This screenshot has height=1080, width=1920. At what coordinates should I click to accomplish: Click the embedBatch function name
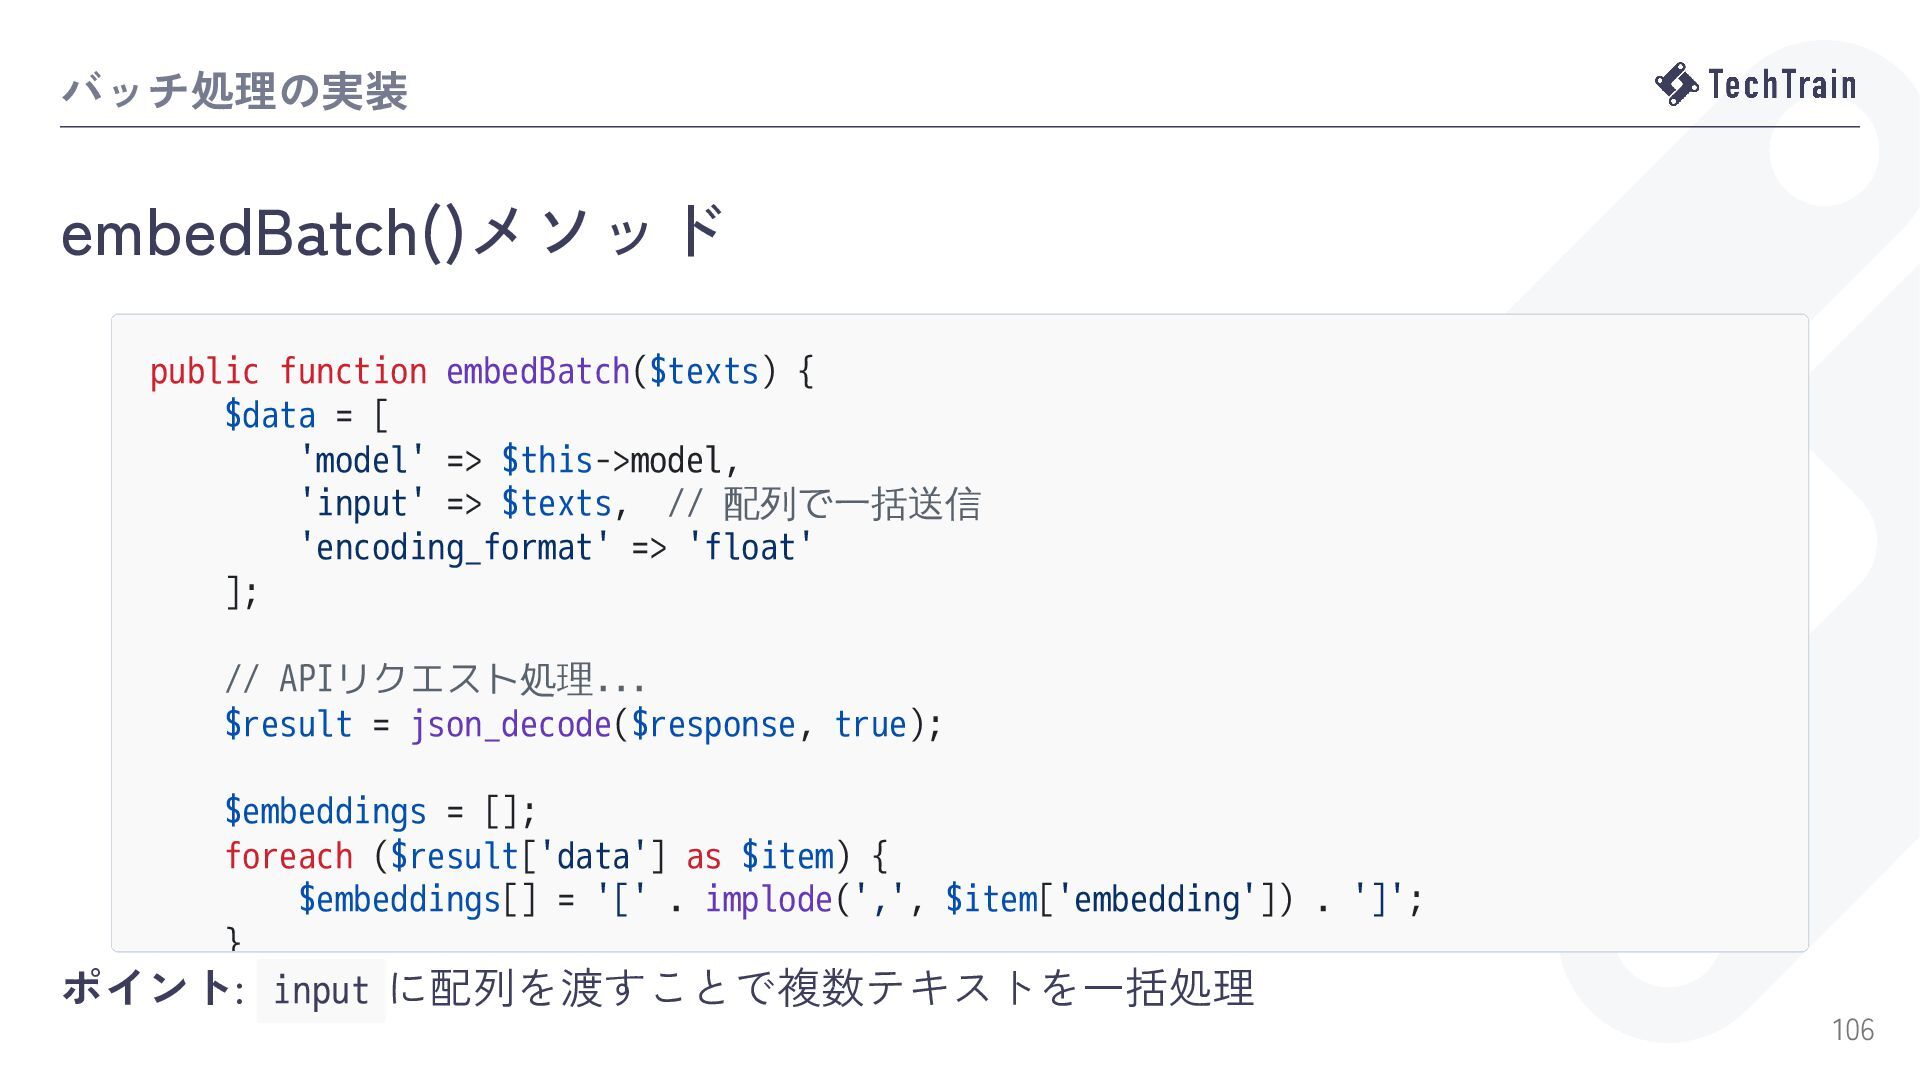[538, 371]
